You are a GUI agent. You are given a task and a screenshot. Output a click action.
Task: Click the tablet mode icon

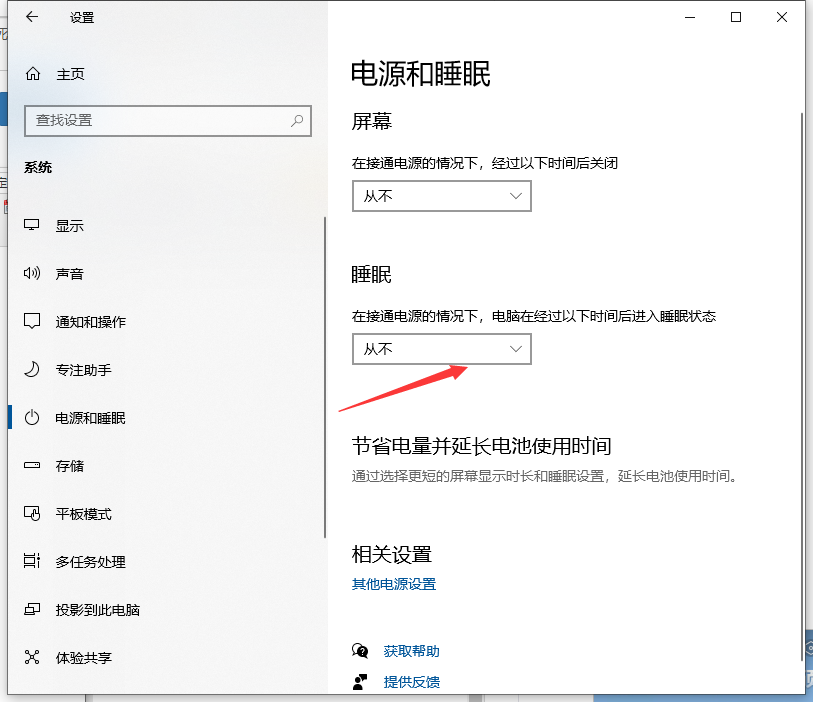pyautogui.click(x=32, y=514)
